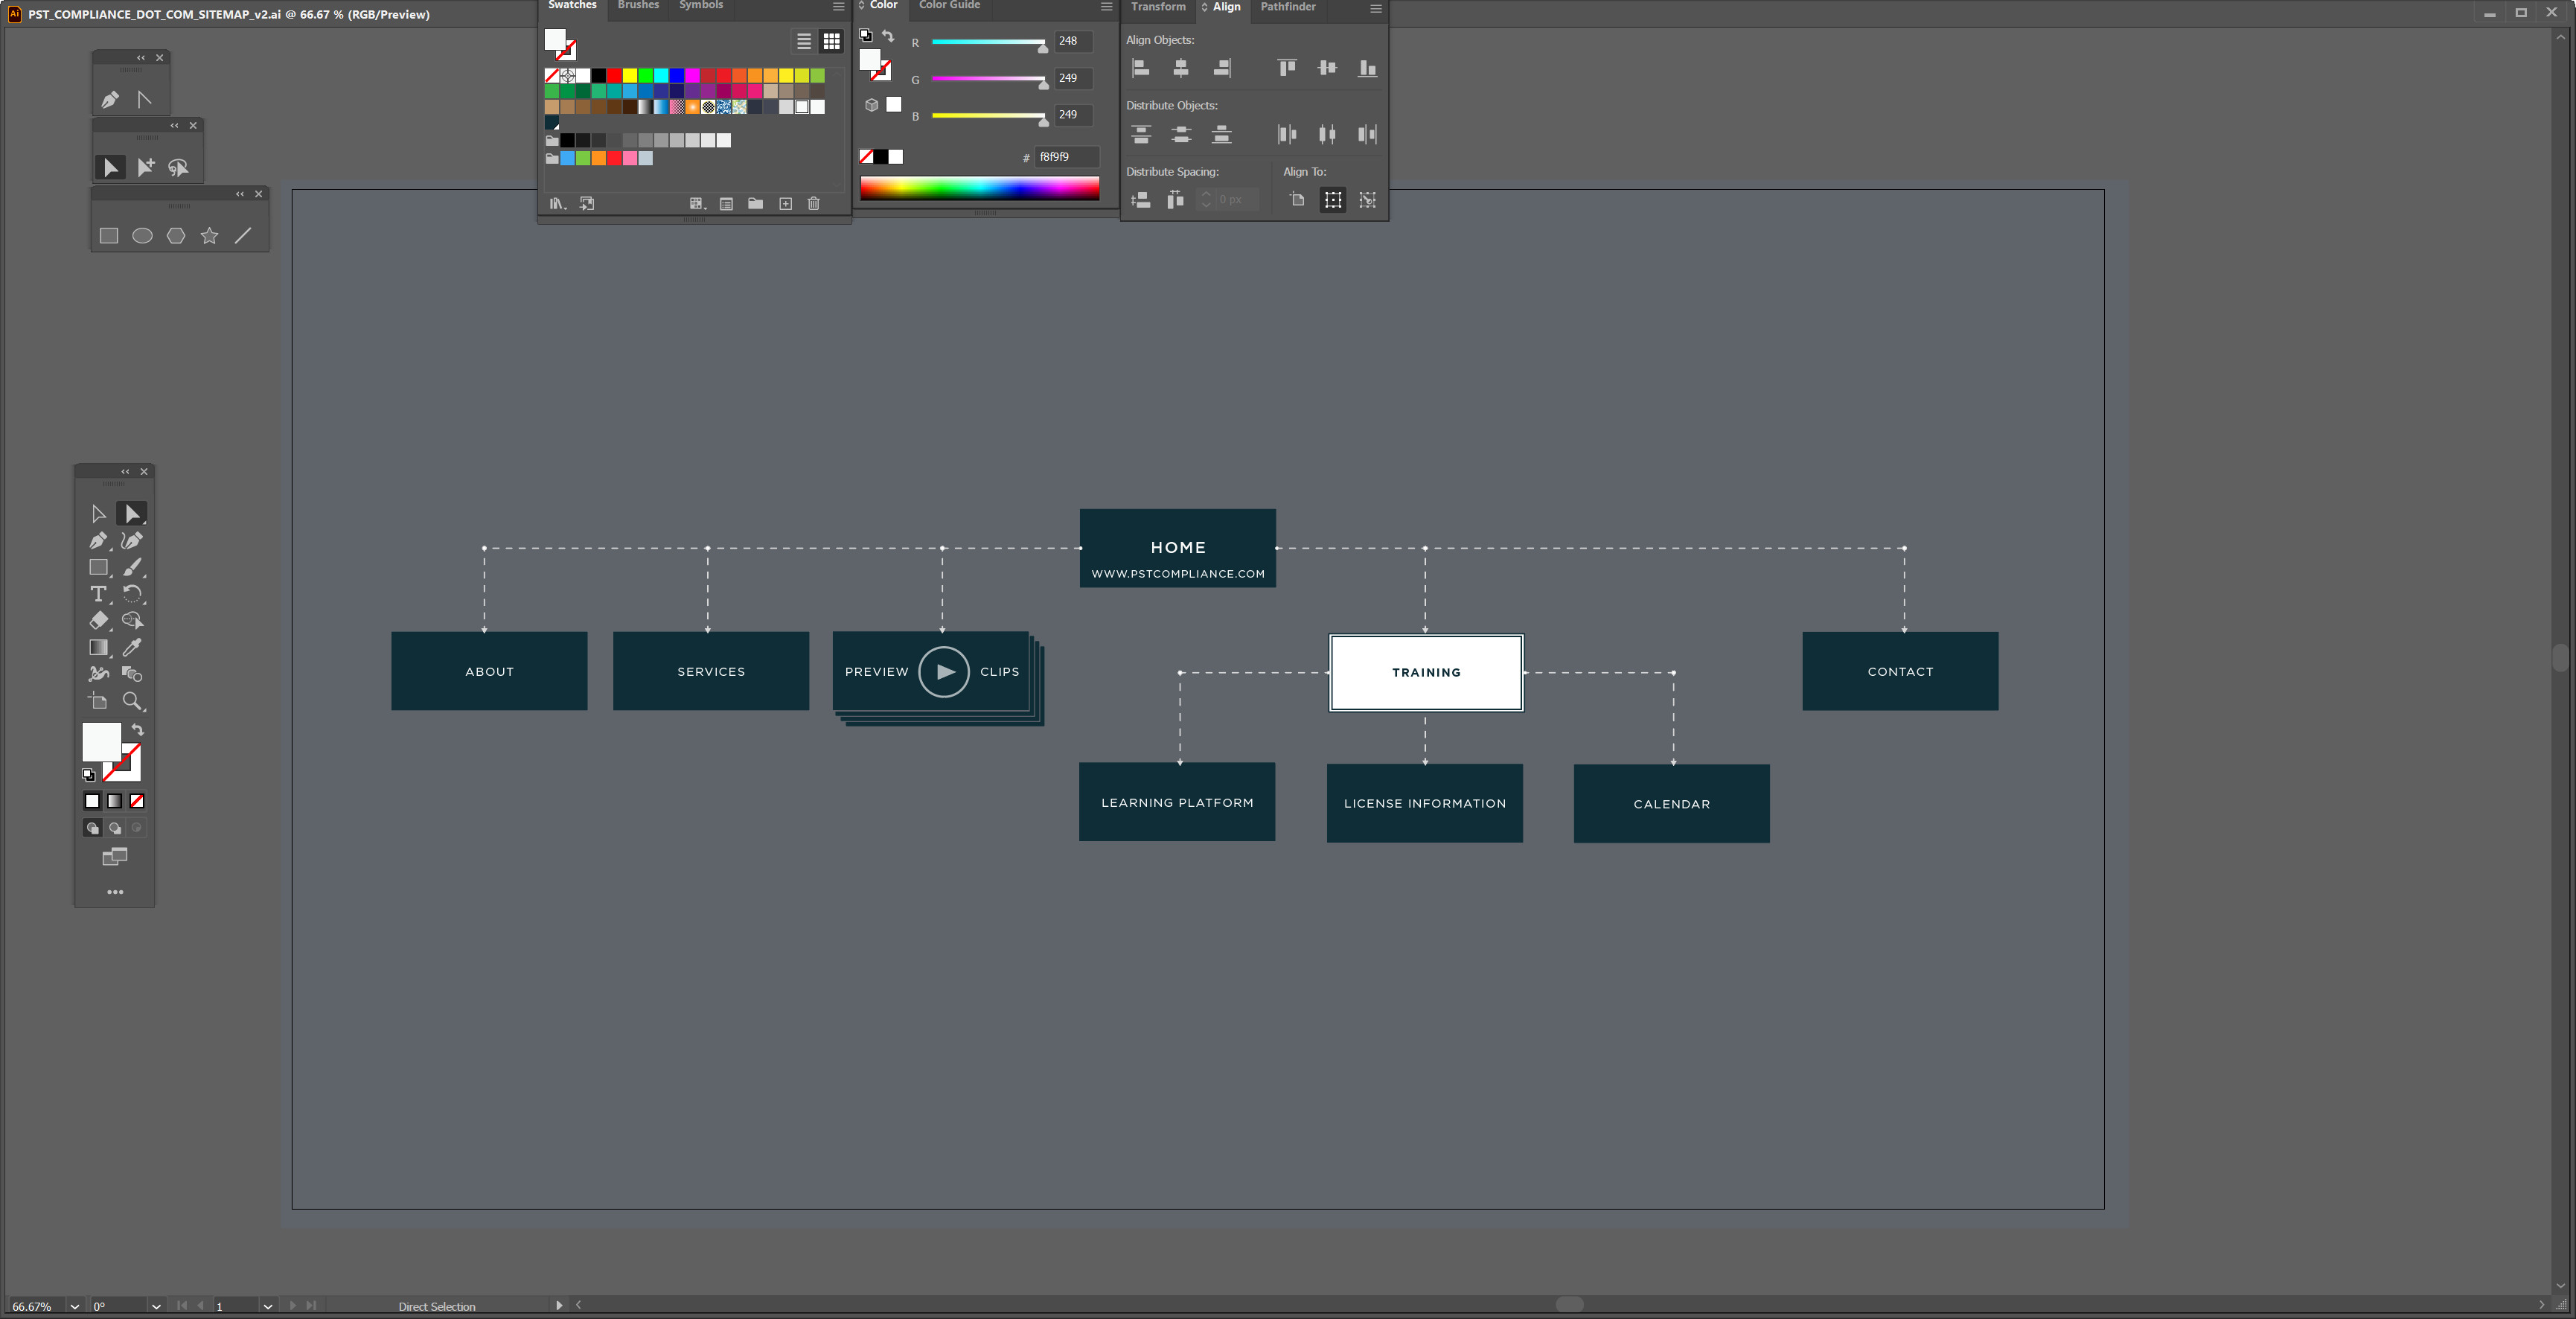Open zoom level dropdown in status bar

point(74,1306)
